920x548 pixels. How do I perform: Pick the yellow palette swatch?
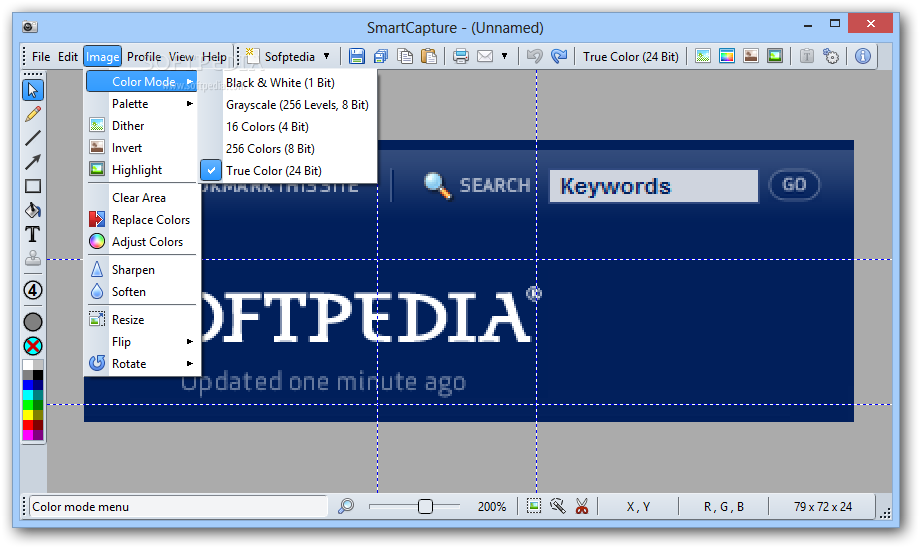click(28, 415)
